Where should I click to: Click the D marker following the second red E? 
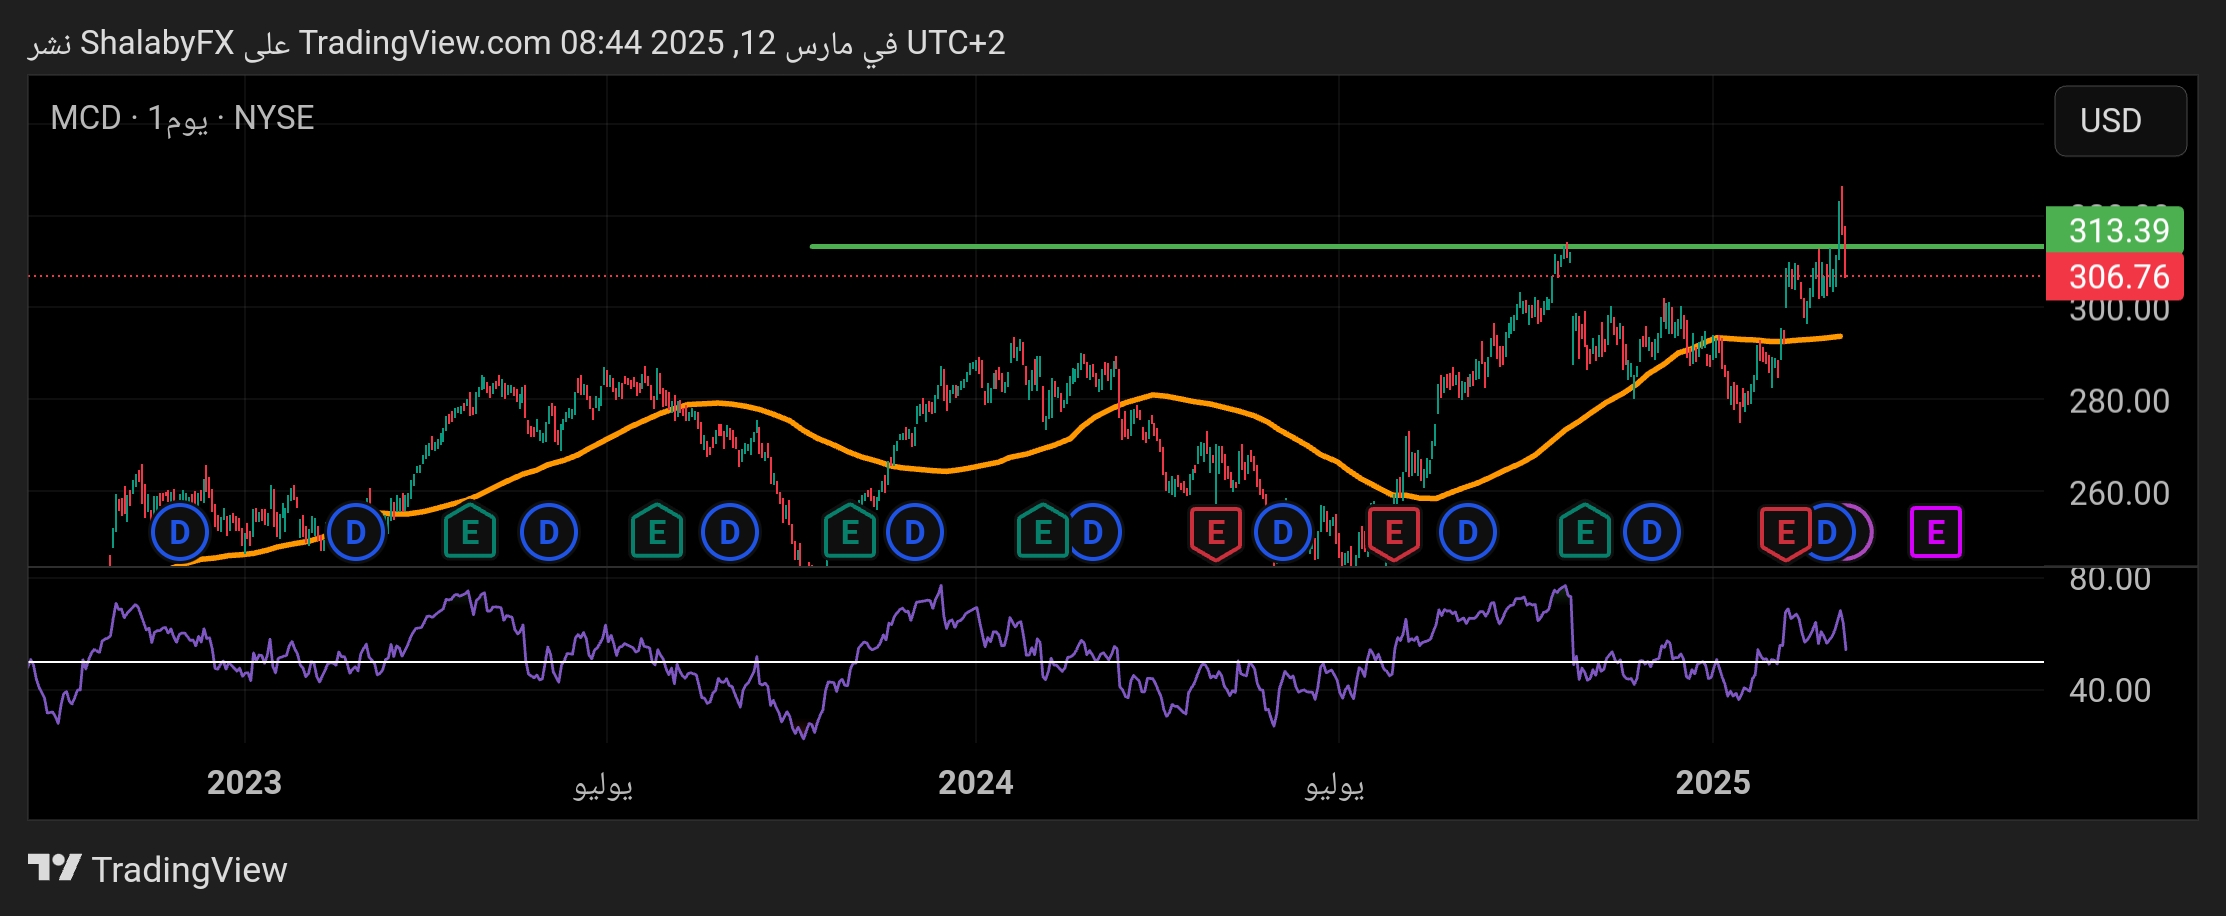[x=1467, y=532]
